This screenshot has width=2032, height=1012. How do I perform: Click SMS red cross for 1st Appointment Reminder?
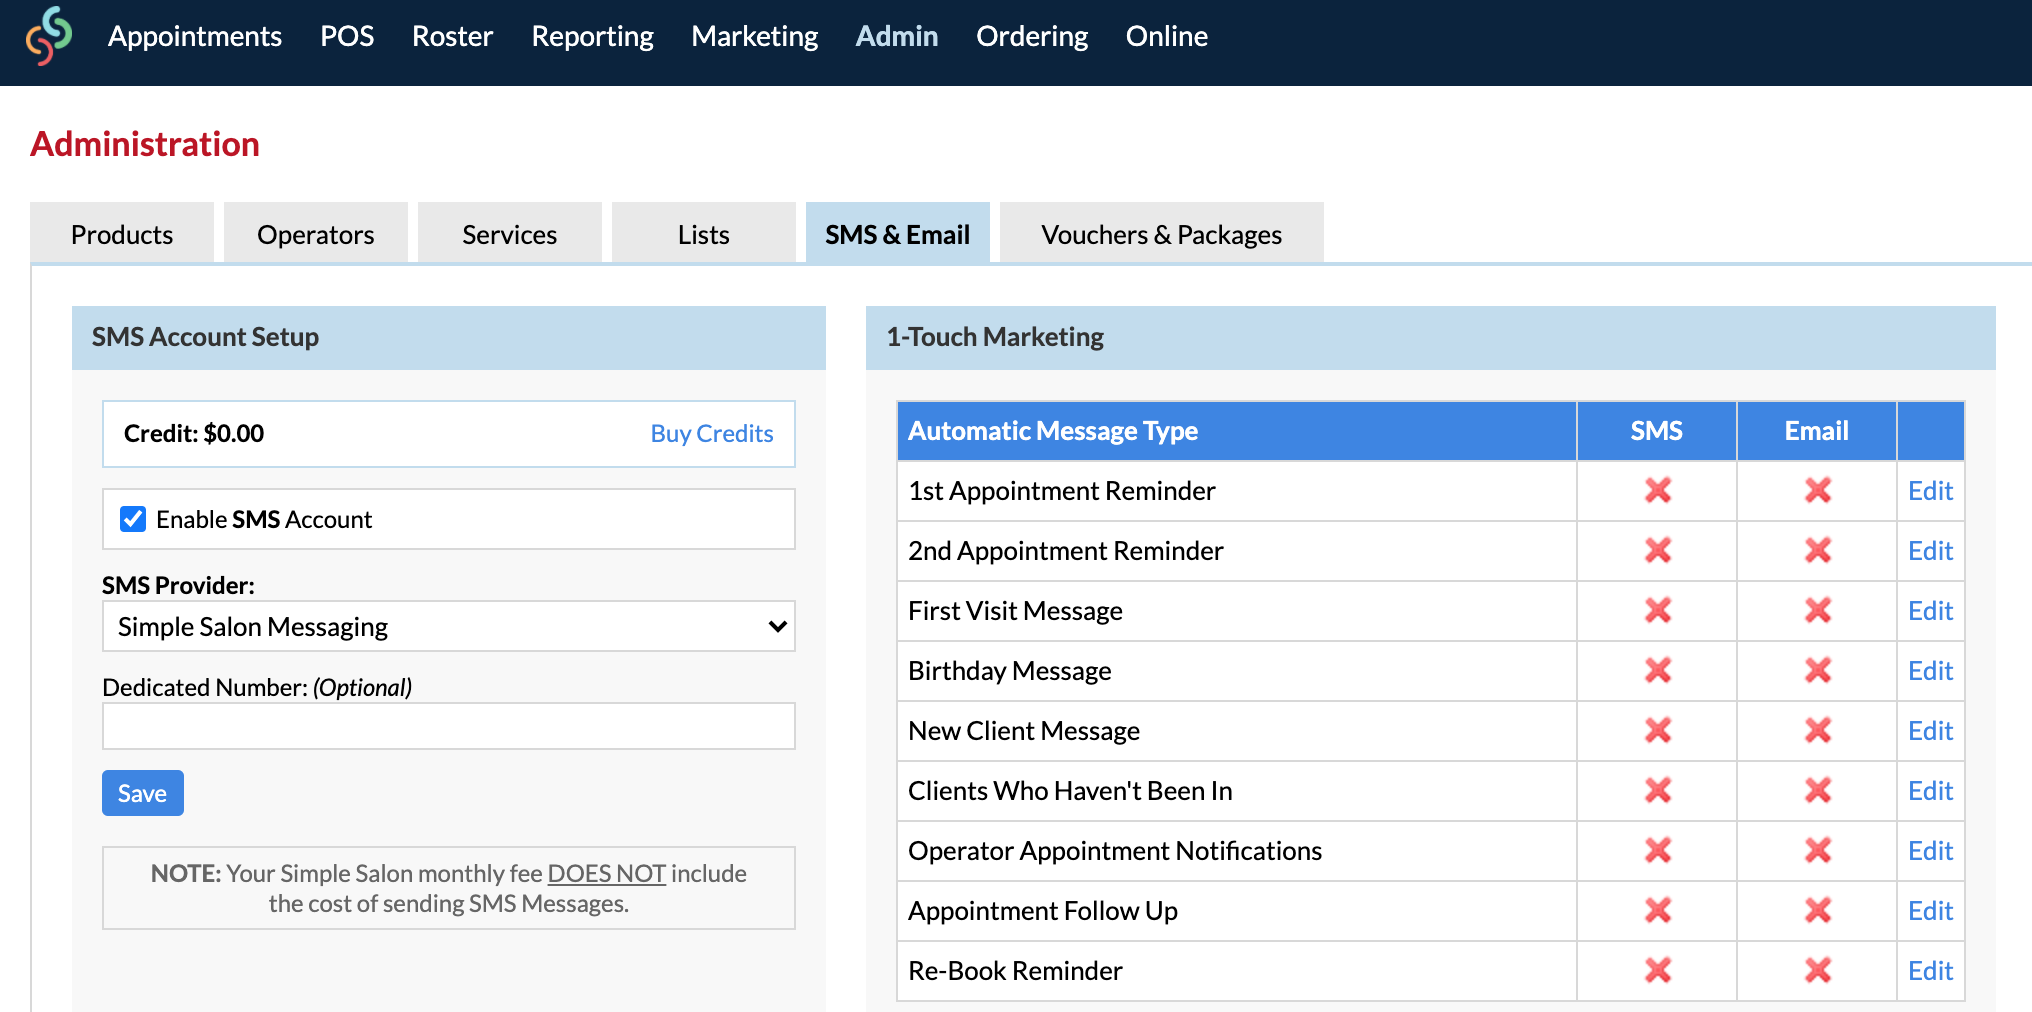pyautogui.click(x=1658, y=490)
